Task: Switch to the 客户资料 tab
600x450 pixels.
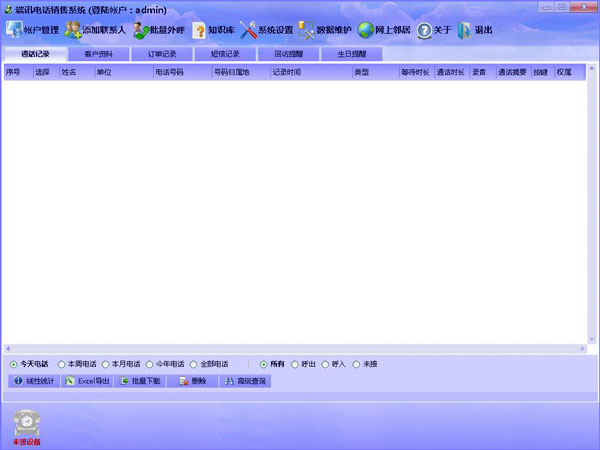Action: coord(98,54)
